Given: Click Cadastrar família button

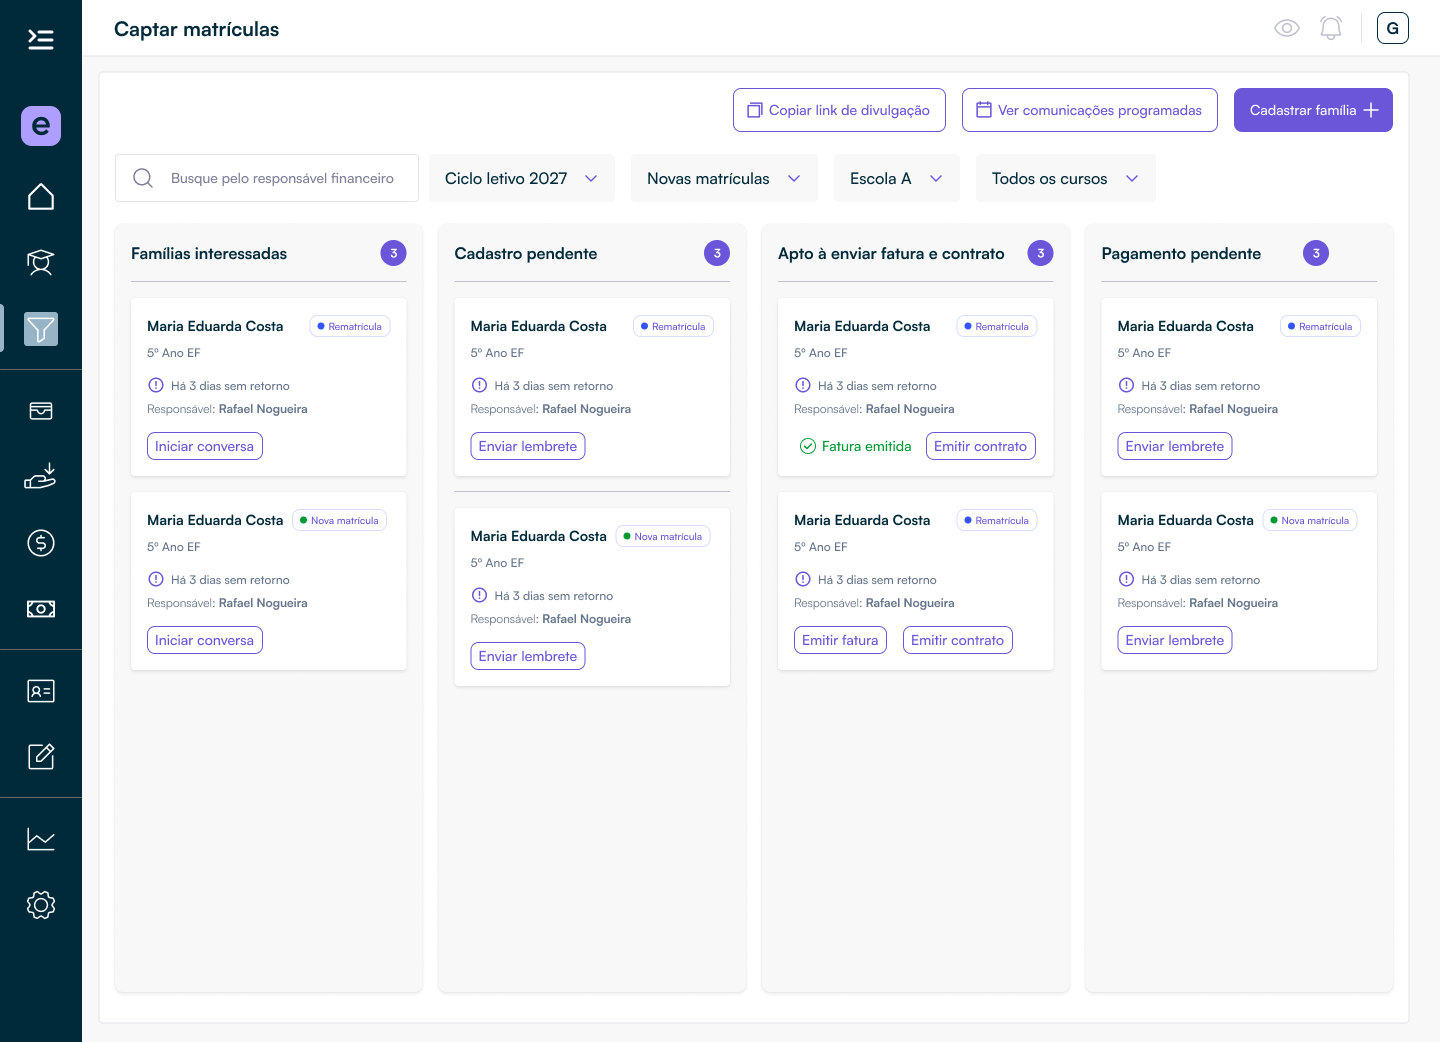Looking at the screenshot, I should (1313, 110).
